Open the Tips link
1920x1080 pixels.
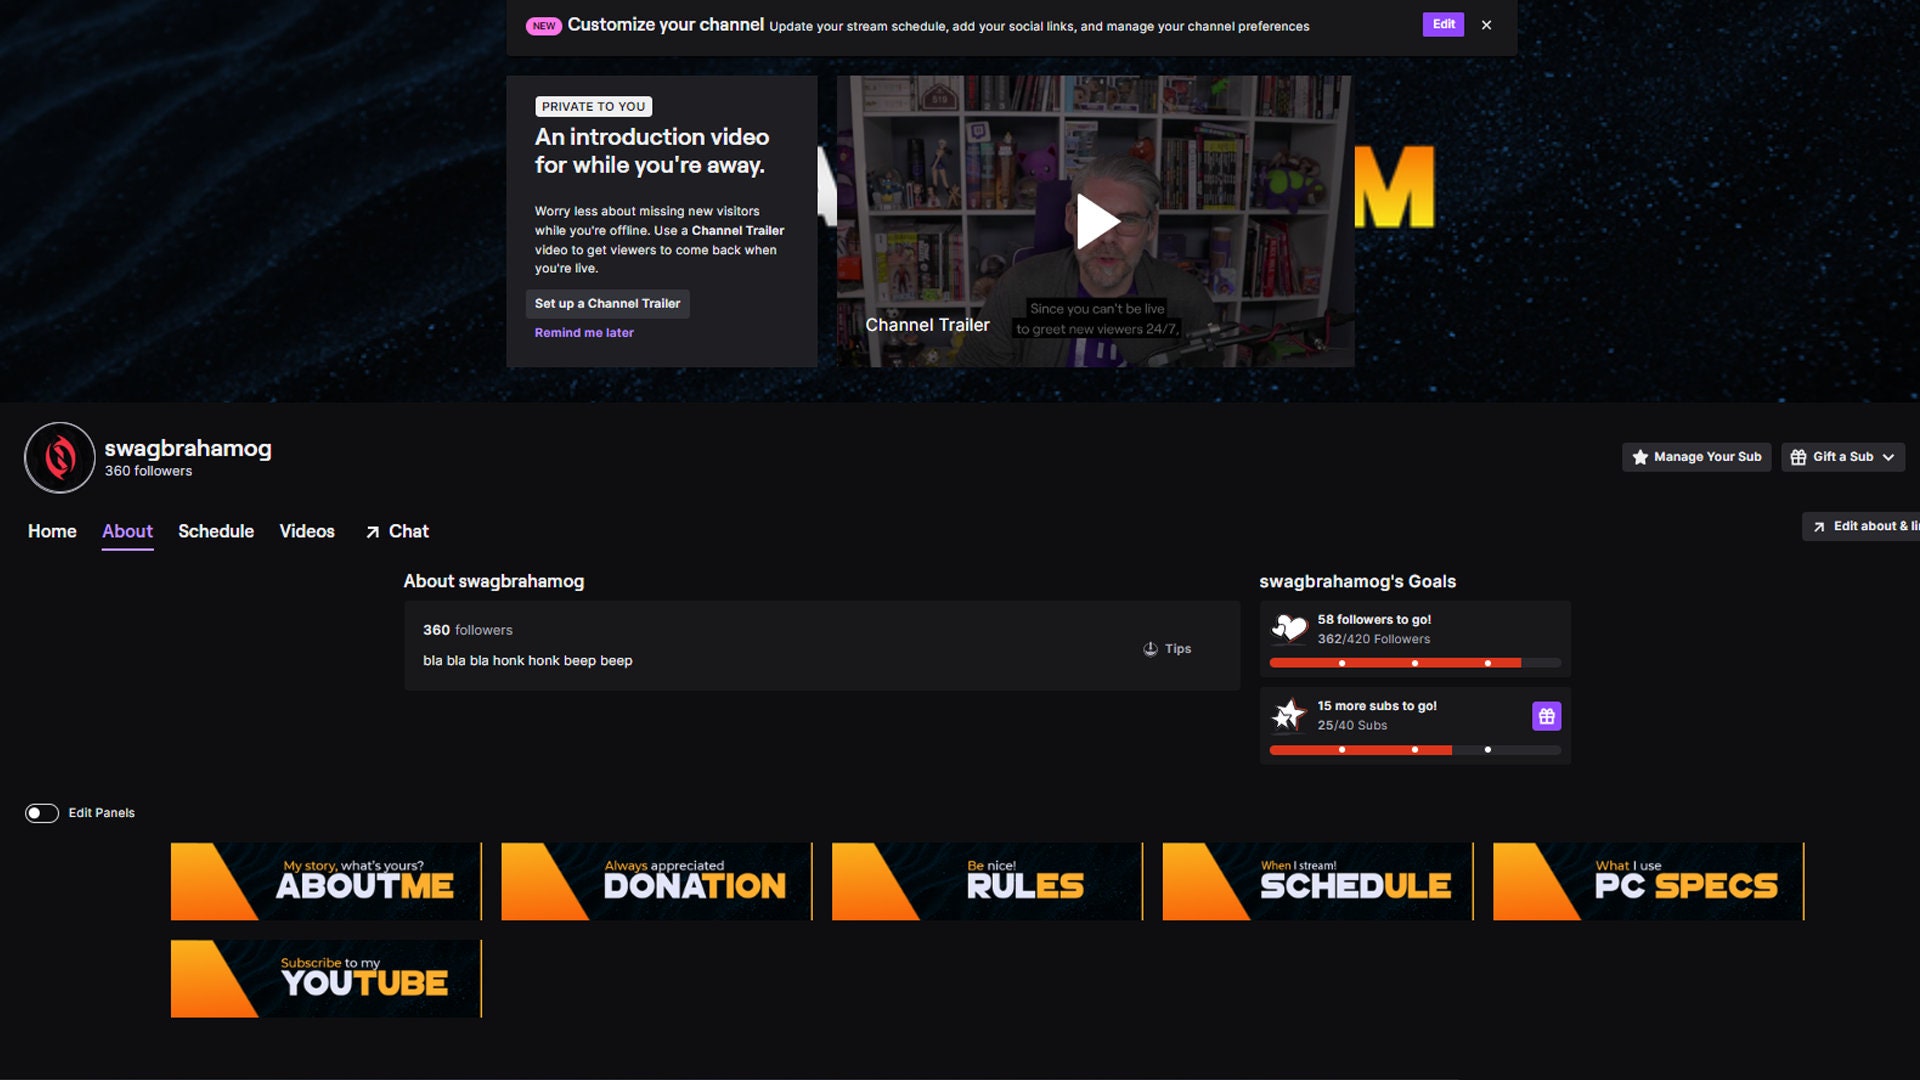(x=1167, y=649)
